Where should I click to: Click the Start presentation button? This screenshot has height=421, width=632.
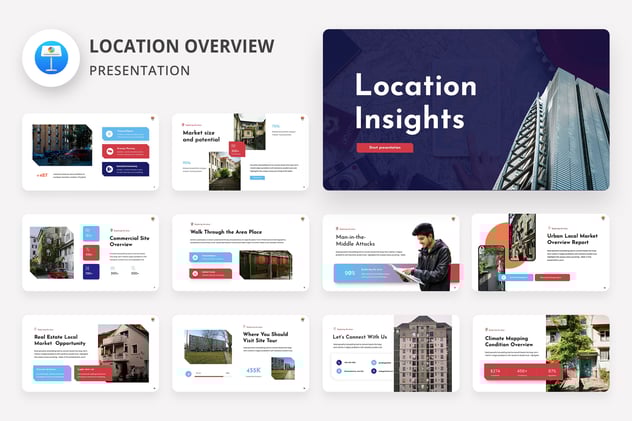384,148
